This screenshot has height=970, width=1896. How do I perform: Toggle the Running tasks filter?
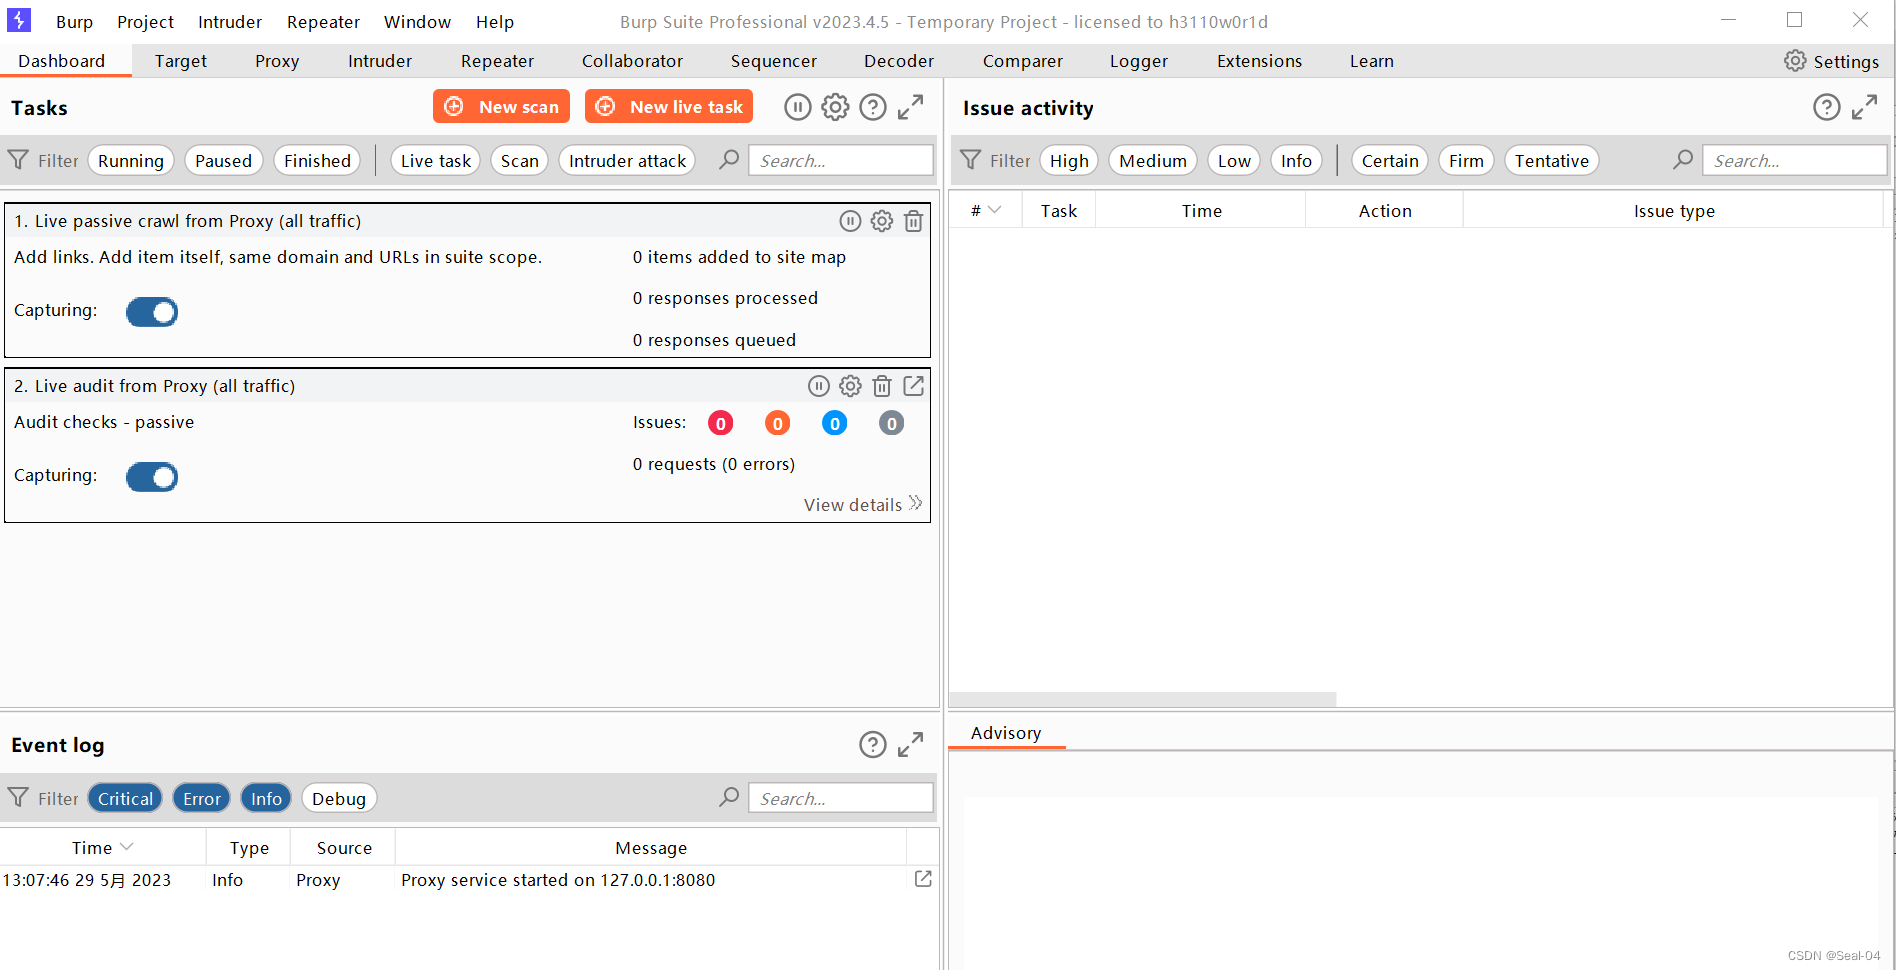tap(131, 161)
